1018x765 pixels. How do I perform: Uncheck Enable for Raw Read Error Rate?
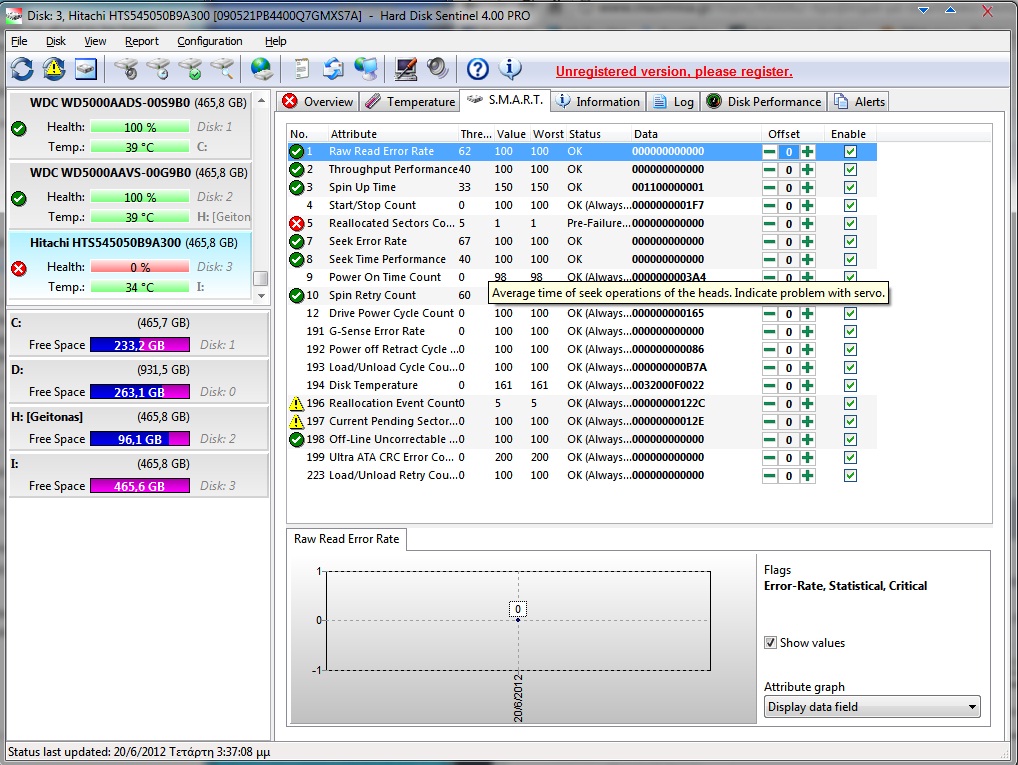(850, 151)
